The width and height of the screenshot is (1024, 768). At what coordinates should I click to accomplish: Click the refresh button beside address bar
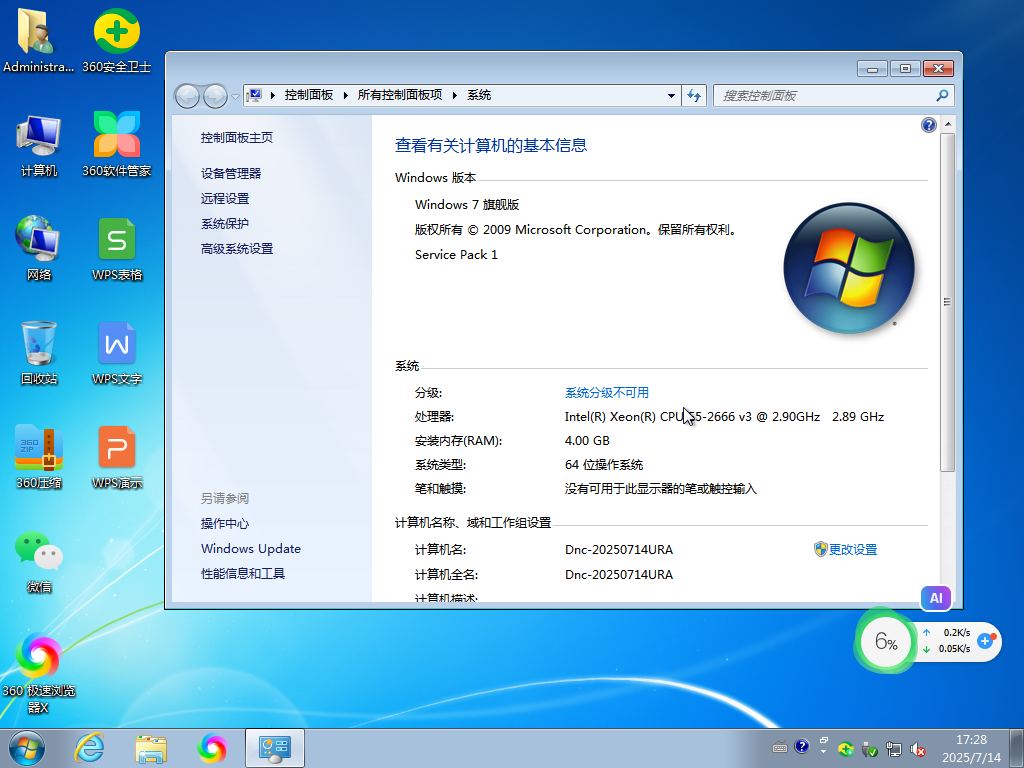(x=694, y=95)
